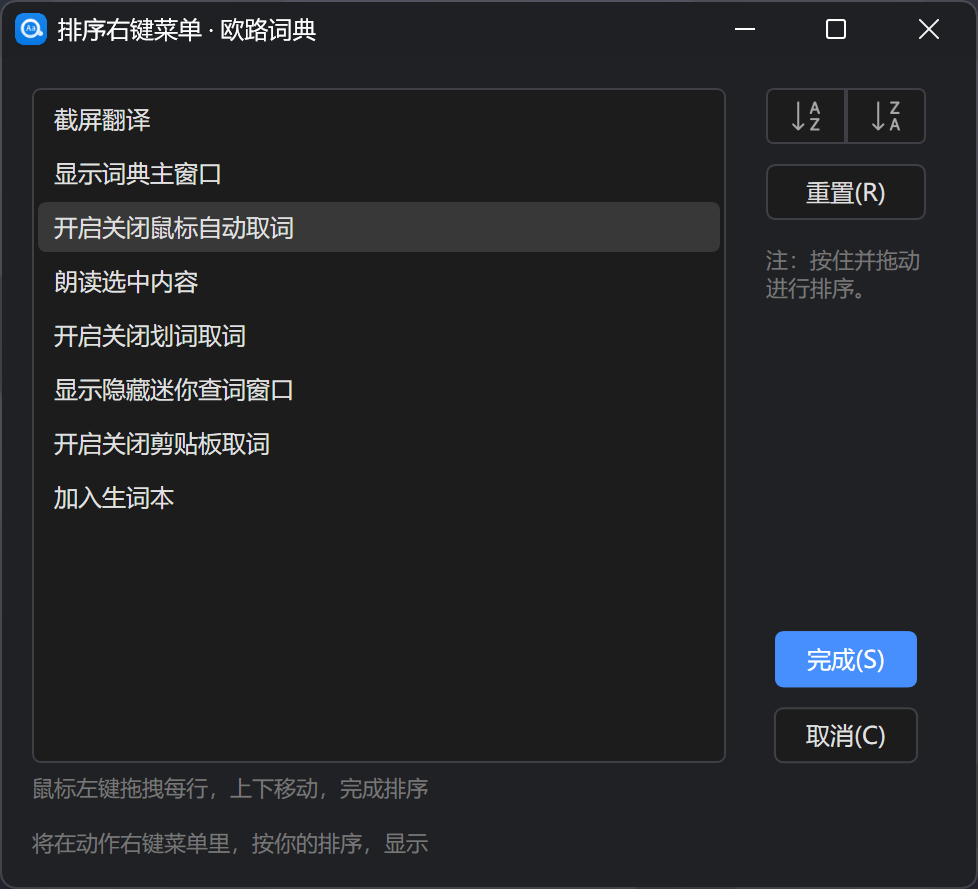Image resolution: width=978 pixels, height=889 pixels.
Task: Click the window title 排序右键菜单 · 欧路词典
Action: [x=186, y=30]
